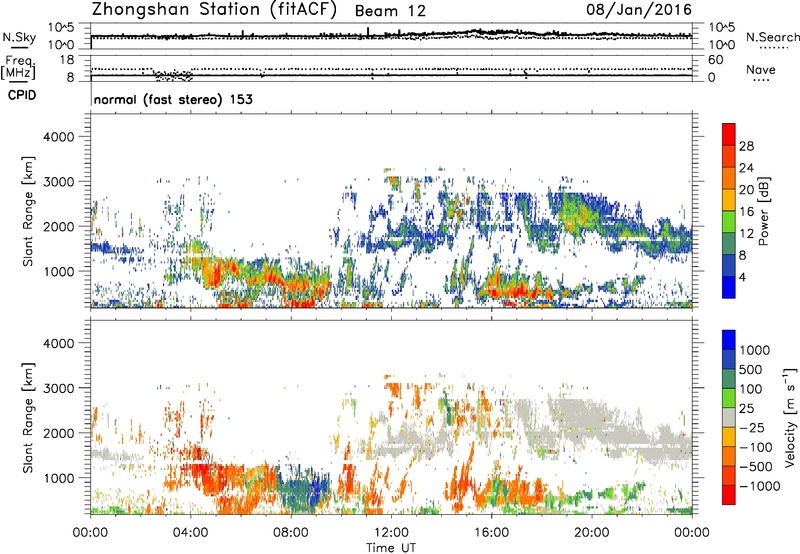The image size is (800, 554).
Task: Click the '4000' tick on power panel
Action: [58, 137]
